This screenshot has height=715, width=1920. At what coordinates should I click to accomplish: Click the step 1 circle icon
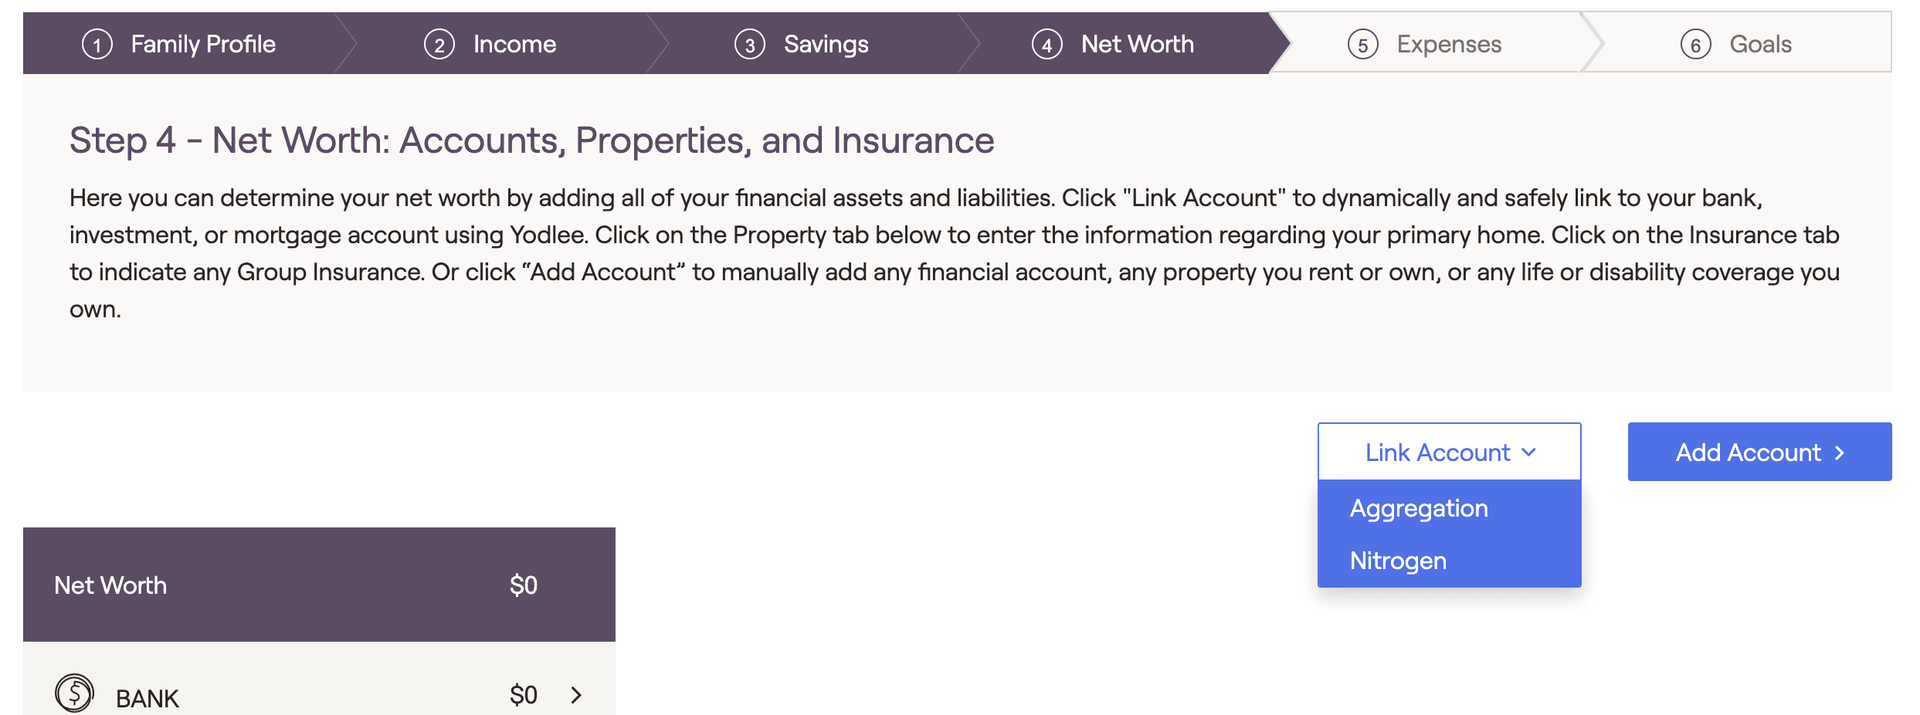coord(97,45)
